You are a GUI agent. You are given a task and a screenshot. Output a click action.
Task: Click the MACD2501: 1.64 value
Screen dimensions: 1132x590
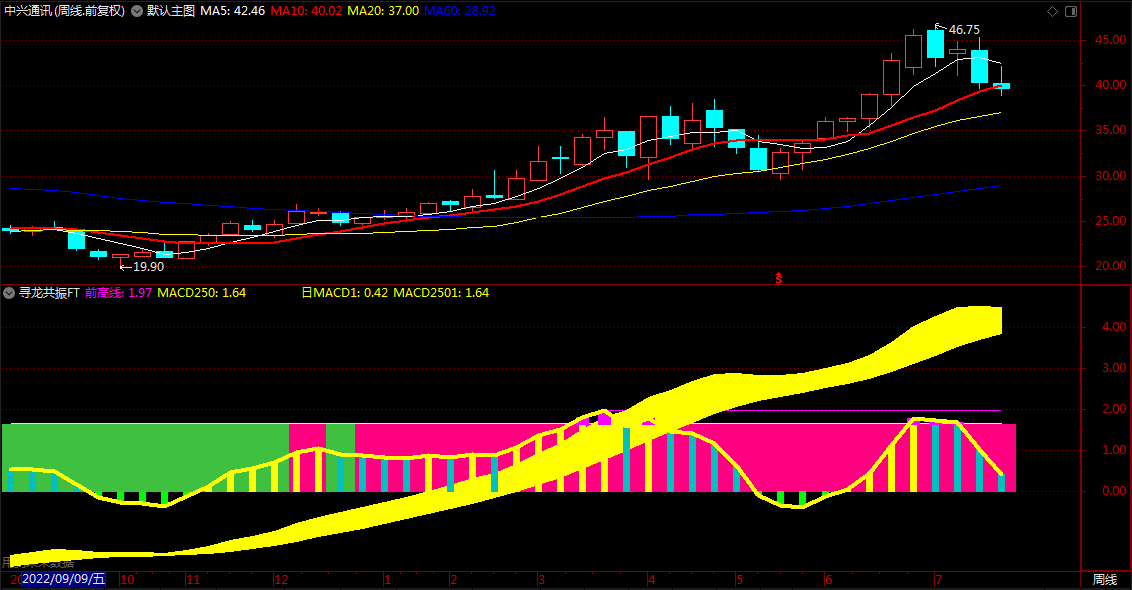441,292
